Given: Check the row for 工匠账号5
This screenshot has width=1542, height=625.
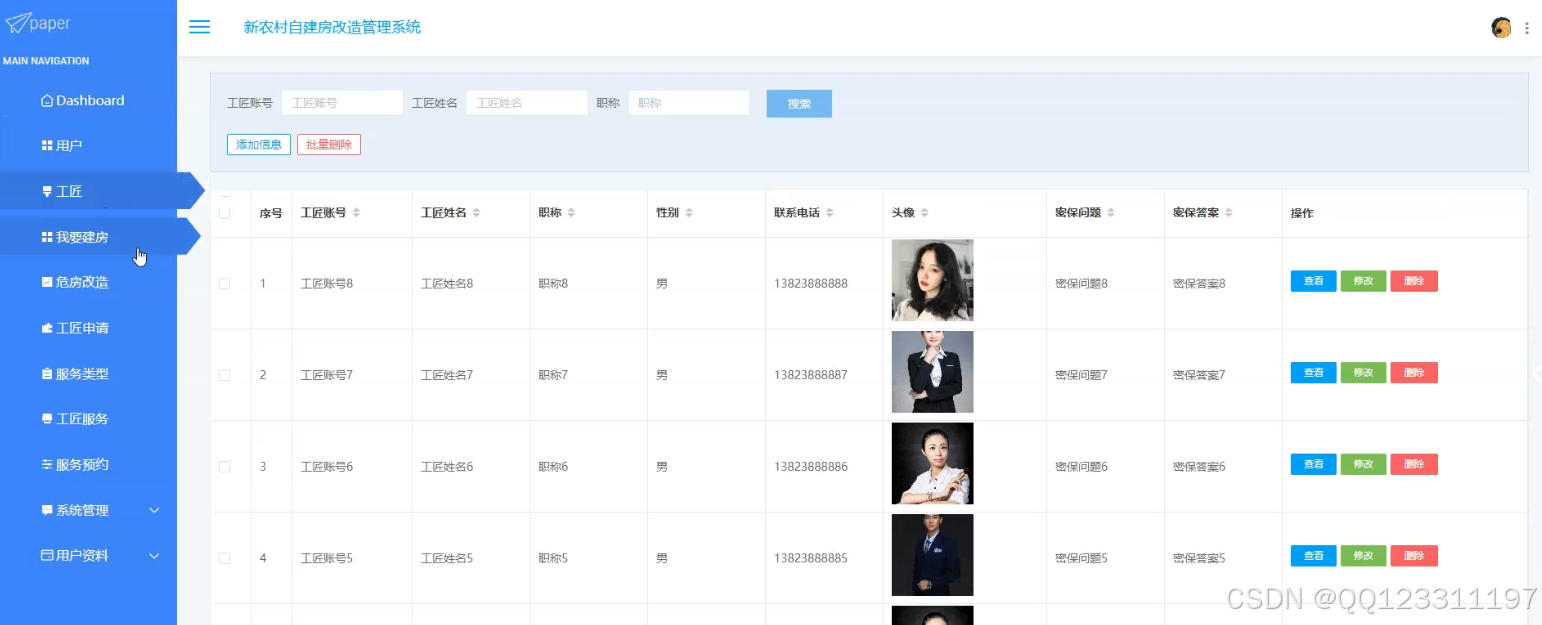Looking at the screenshot, I should (x=225, y=558).
